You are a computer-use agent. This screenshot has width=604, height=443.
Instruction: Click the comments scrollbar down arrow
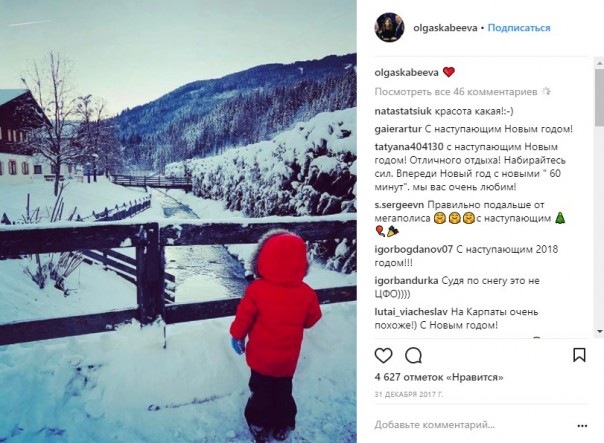point(599,331)
